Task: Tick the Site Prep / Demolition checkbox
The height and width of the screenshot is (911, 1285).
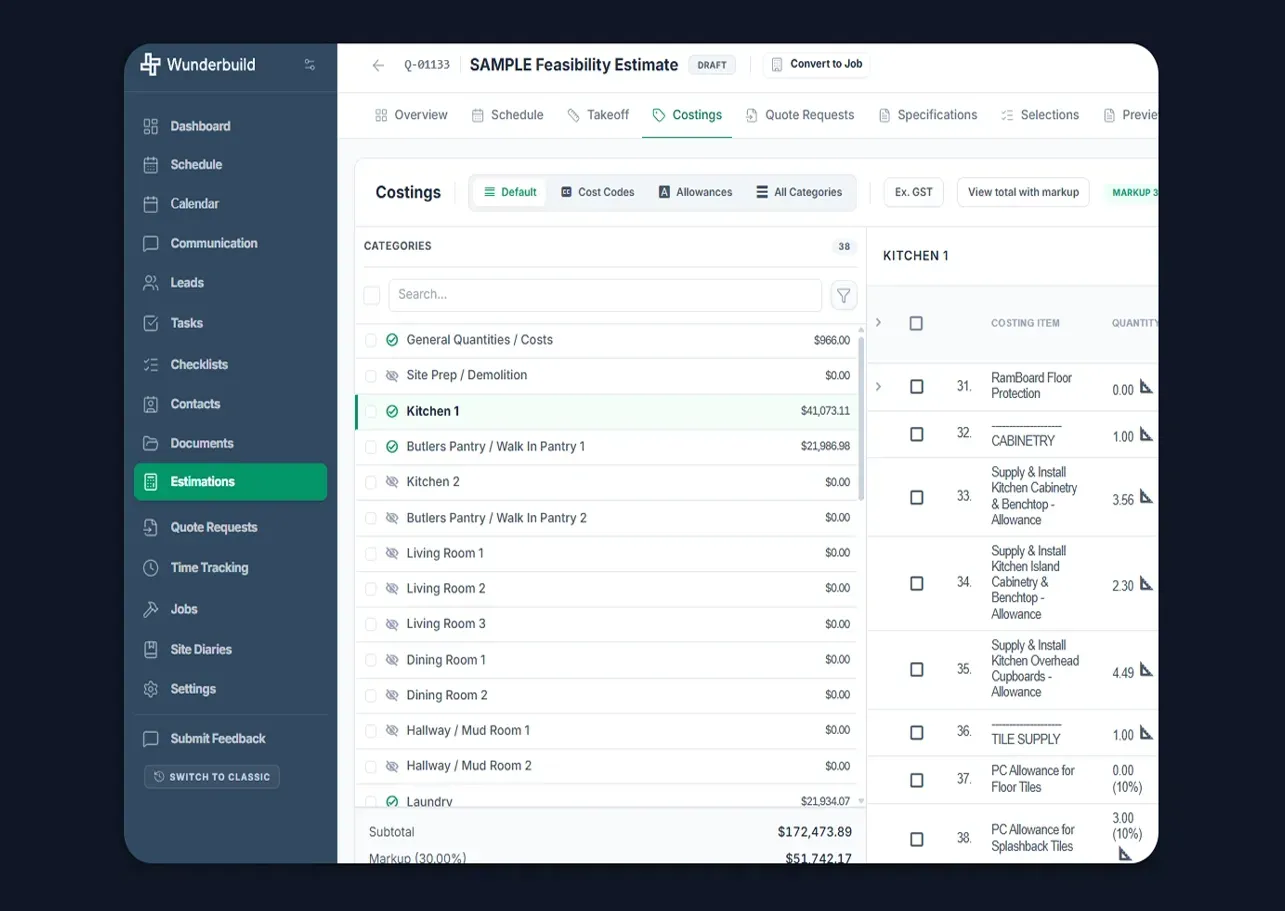Action: [x=371, y=376]
